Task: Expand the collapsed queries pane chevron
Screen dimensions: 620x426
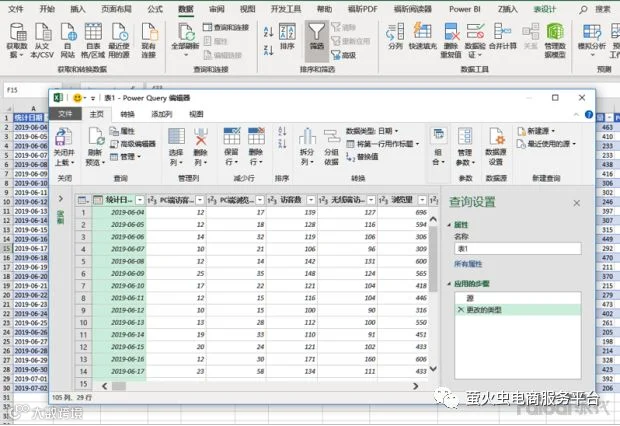Action: click(60, 199)
